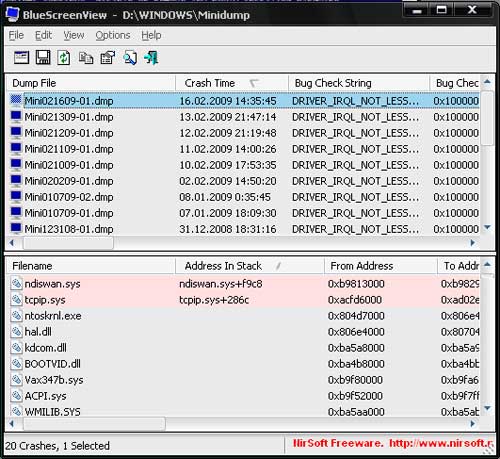Image resolution: width=500 pixels, height=459 pixels.
Task: Click from address 0xb9f52000
Action: point(355,396)
